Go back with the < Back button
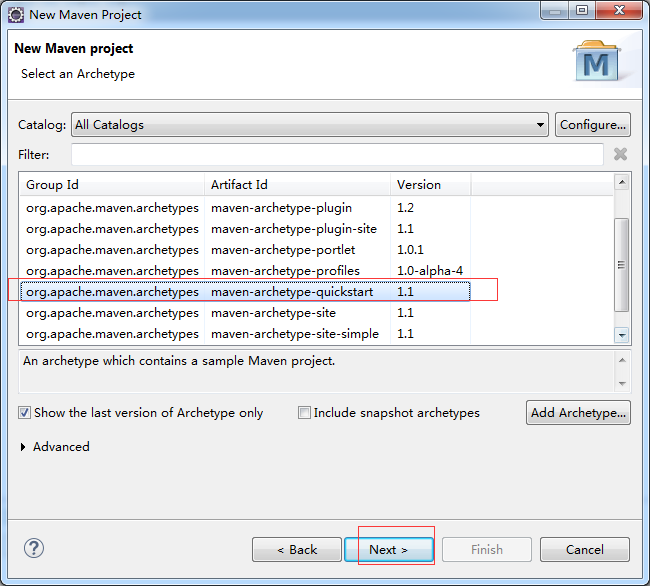The image size is (650, 586). tap(297, 550)
